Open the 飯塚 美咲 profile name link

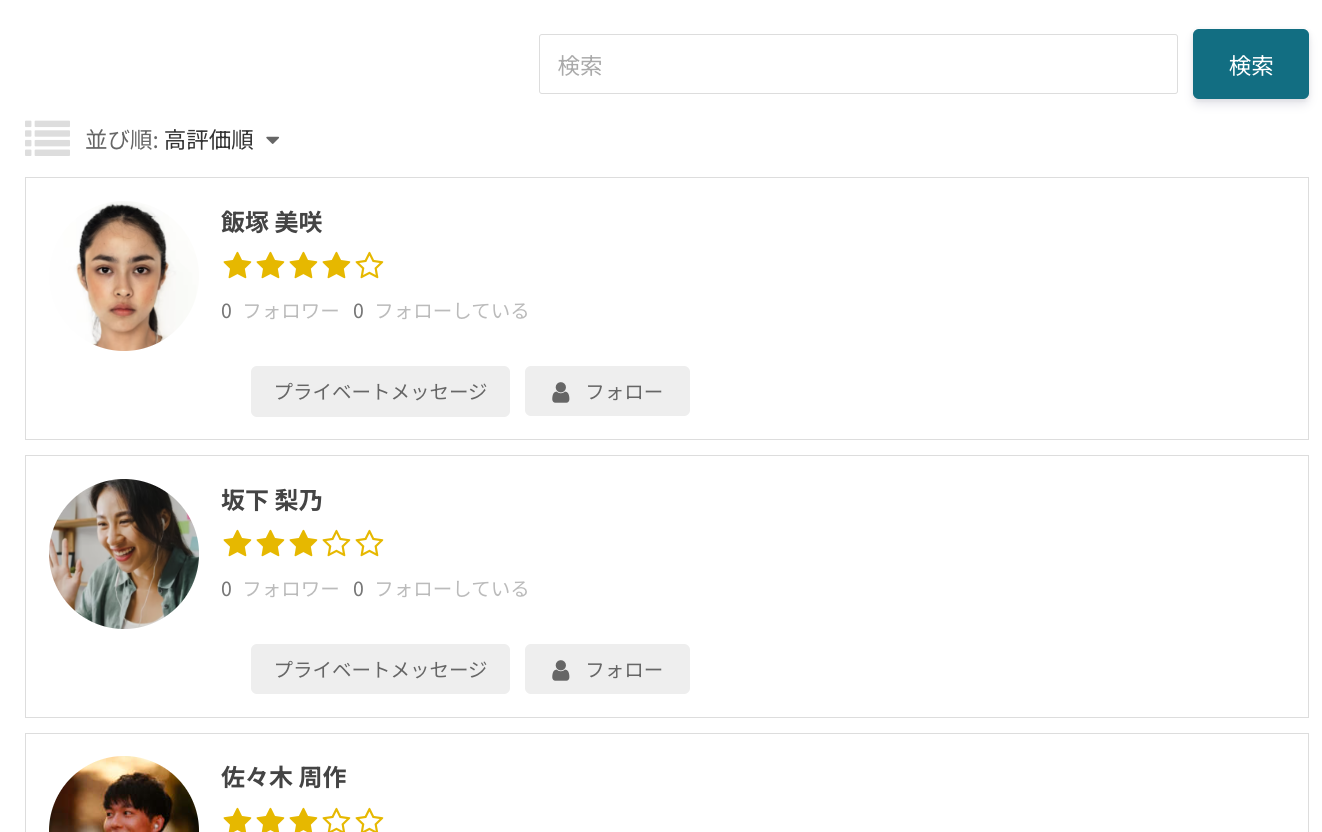pyautogui.click(x=271, y=222)
